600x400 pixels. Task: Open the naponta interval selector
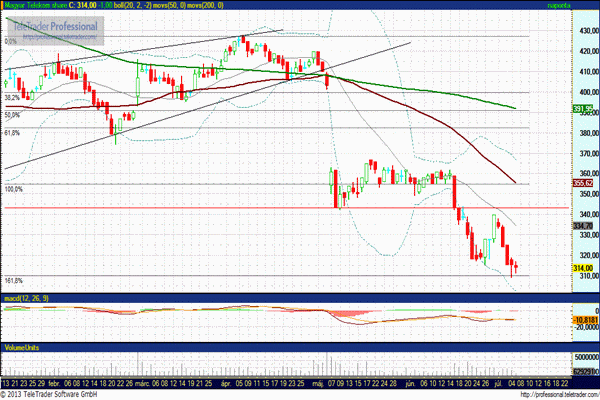click(584, 5)
